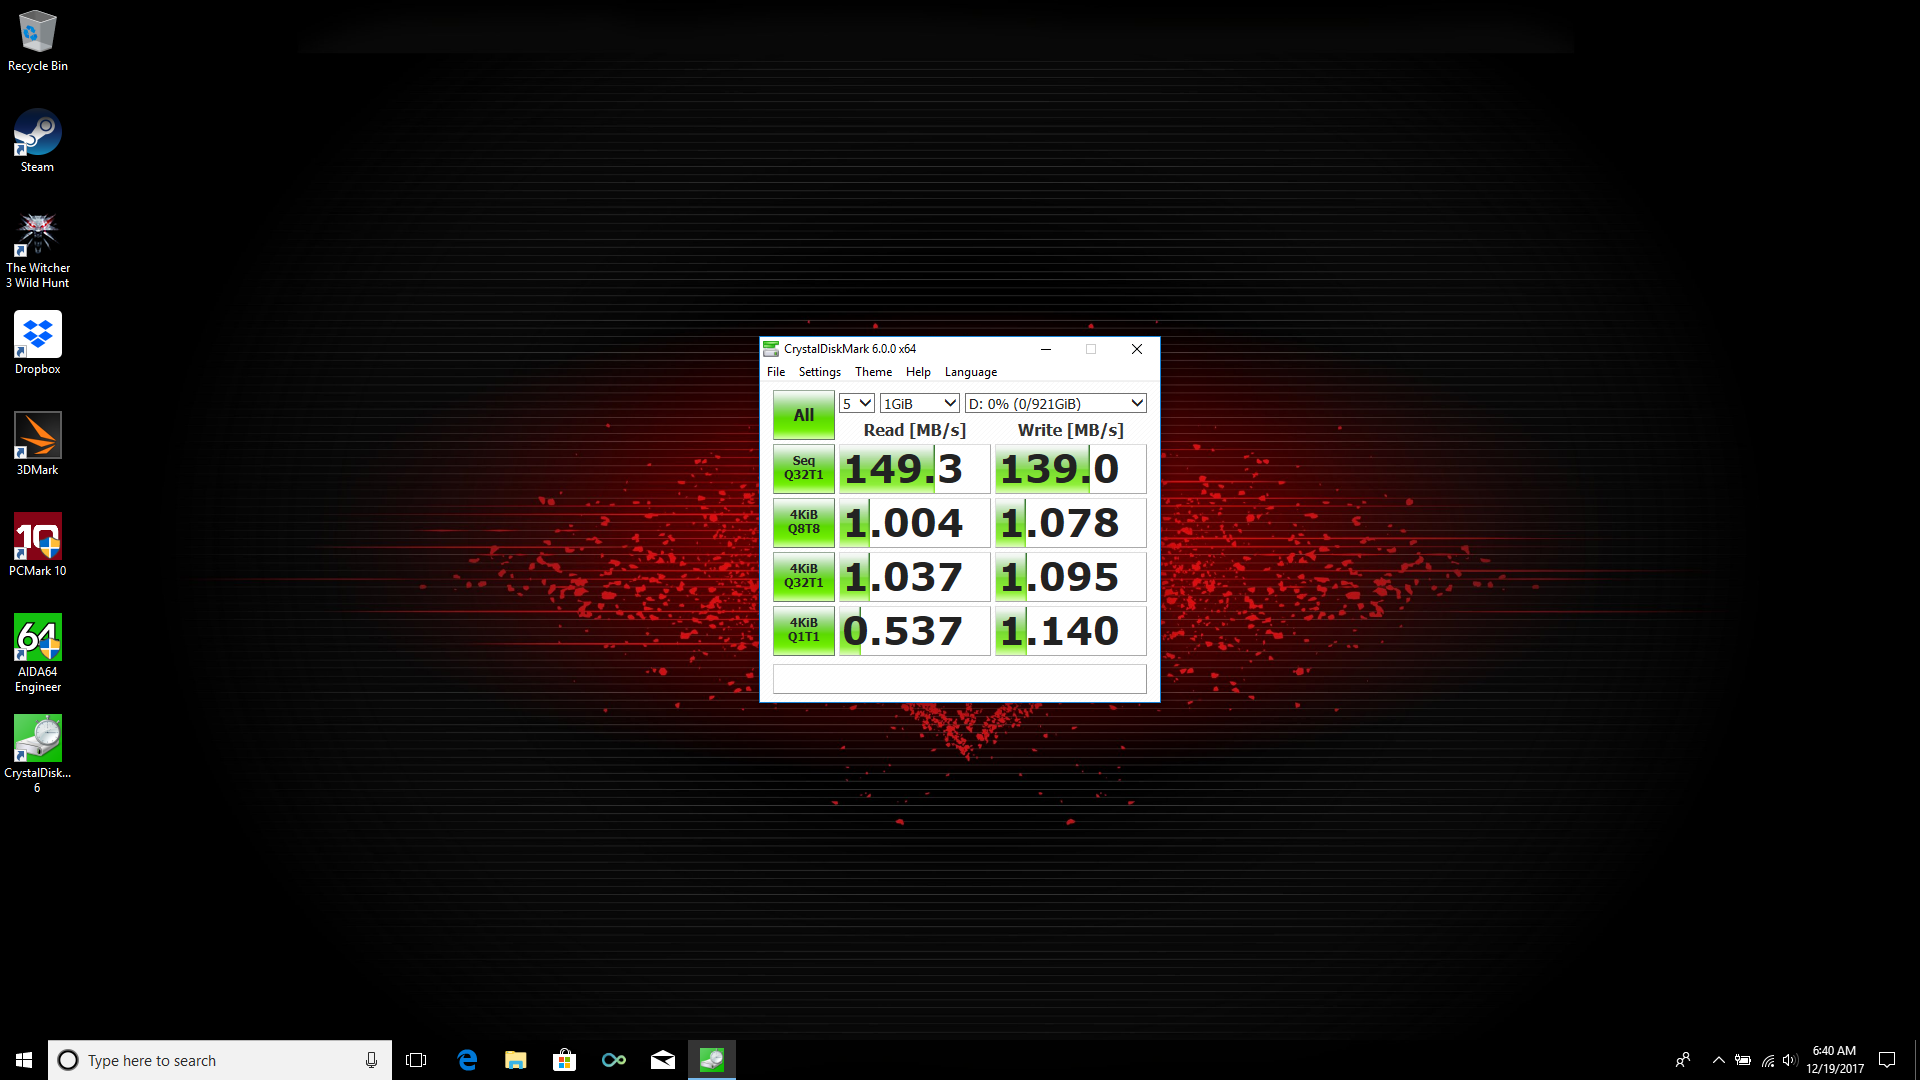Expand the test count dropdown showing 5
Screen dimensions: 1920x1080
coord(857,403)
